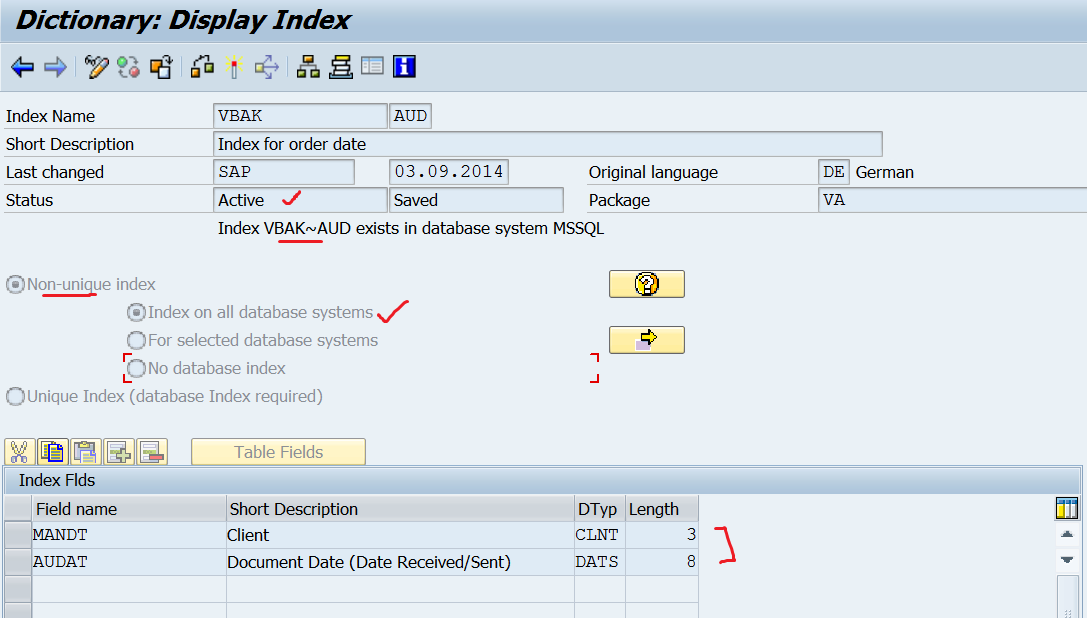Select the No database index radio button
Screen dimensions: 1087x619
pyautogui.click(x=136, y=368)
